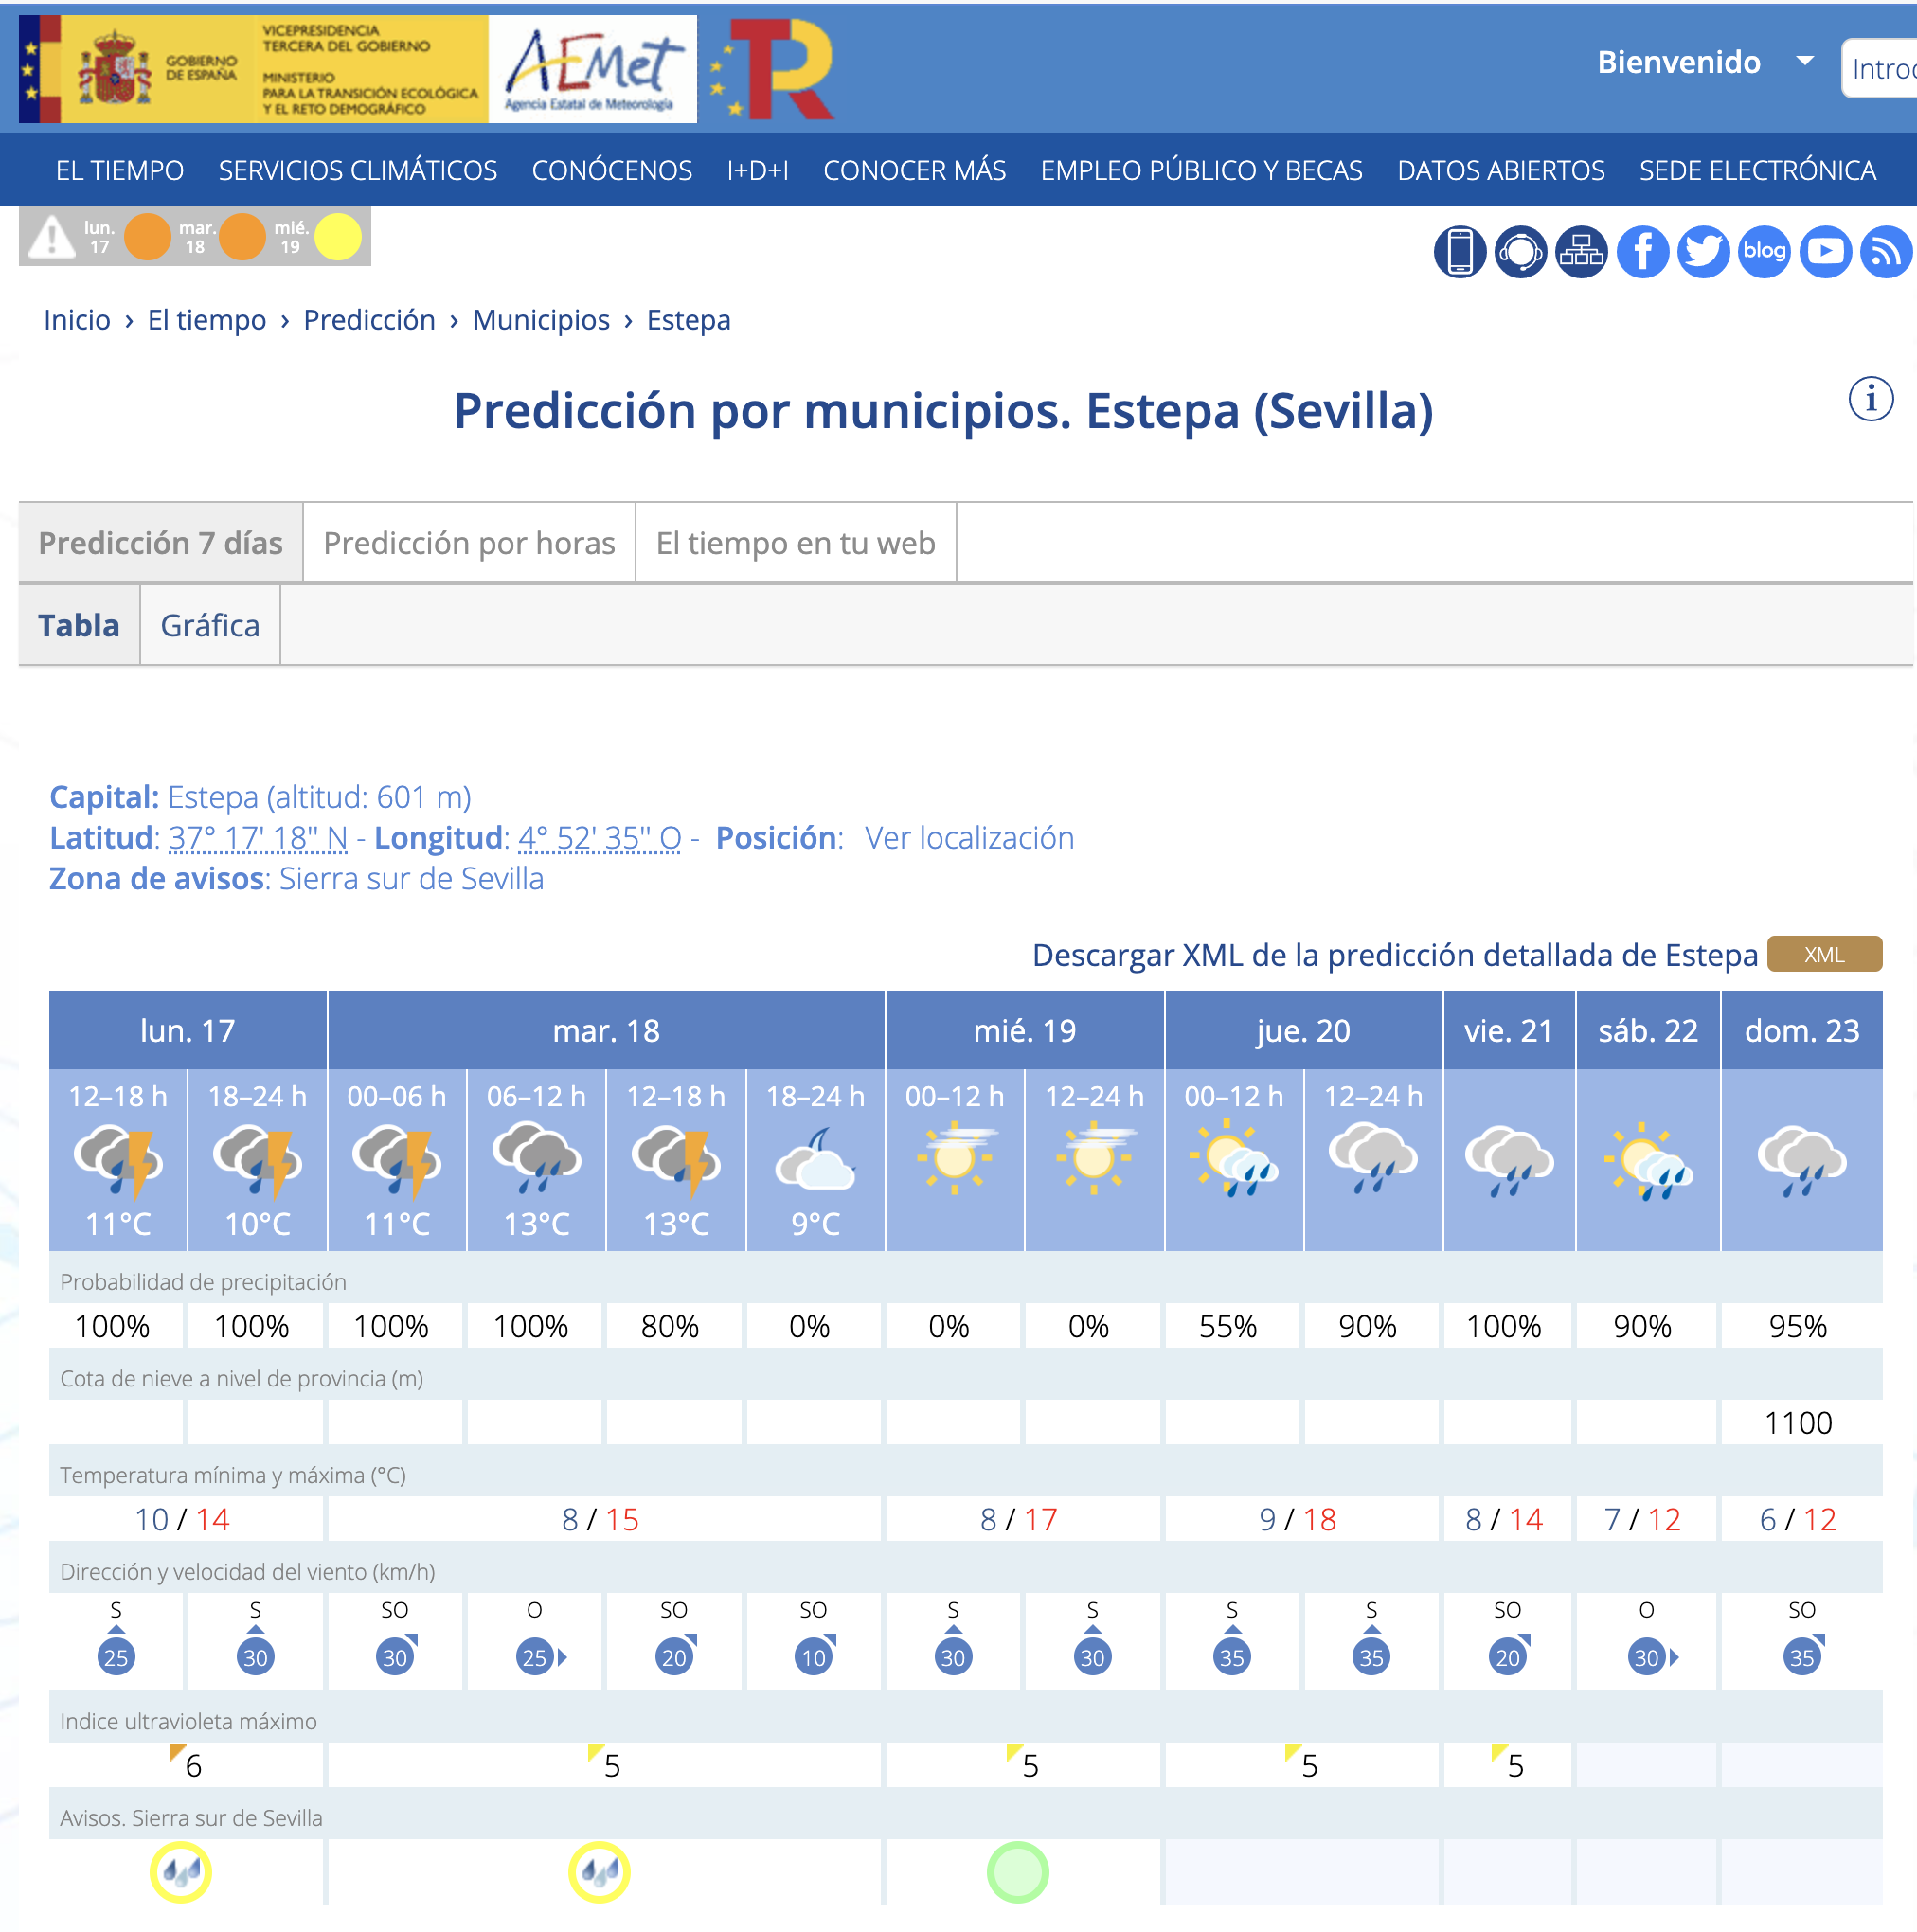Viewport: 1917px width, 1932px height.
Task: Click the Ver localización link
Action: click(x=968, y=837)
